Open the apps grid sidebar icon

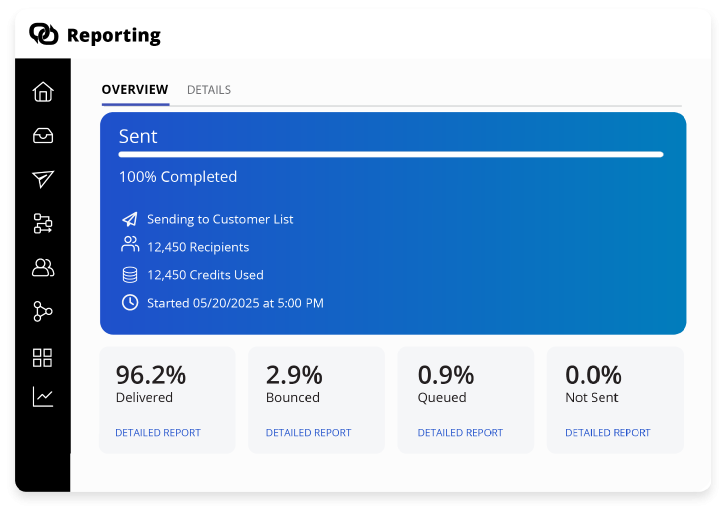43,357
